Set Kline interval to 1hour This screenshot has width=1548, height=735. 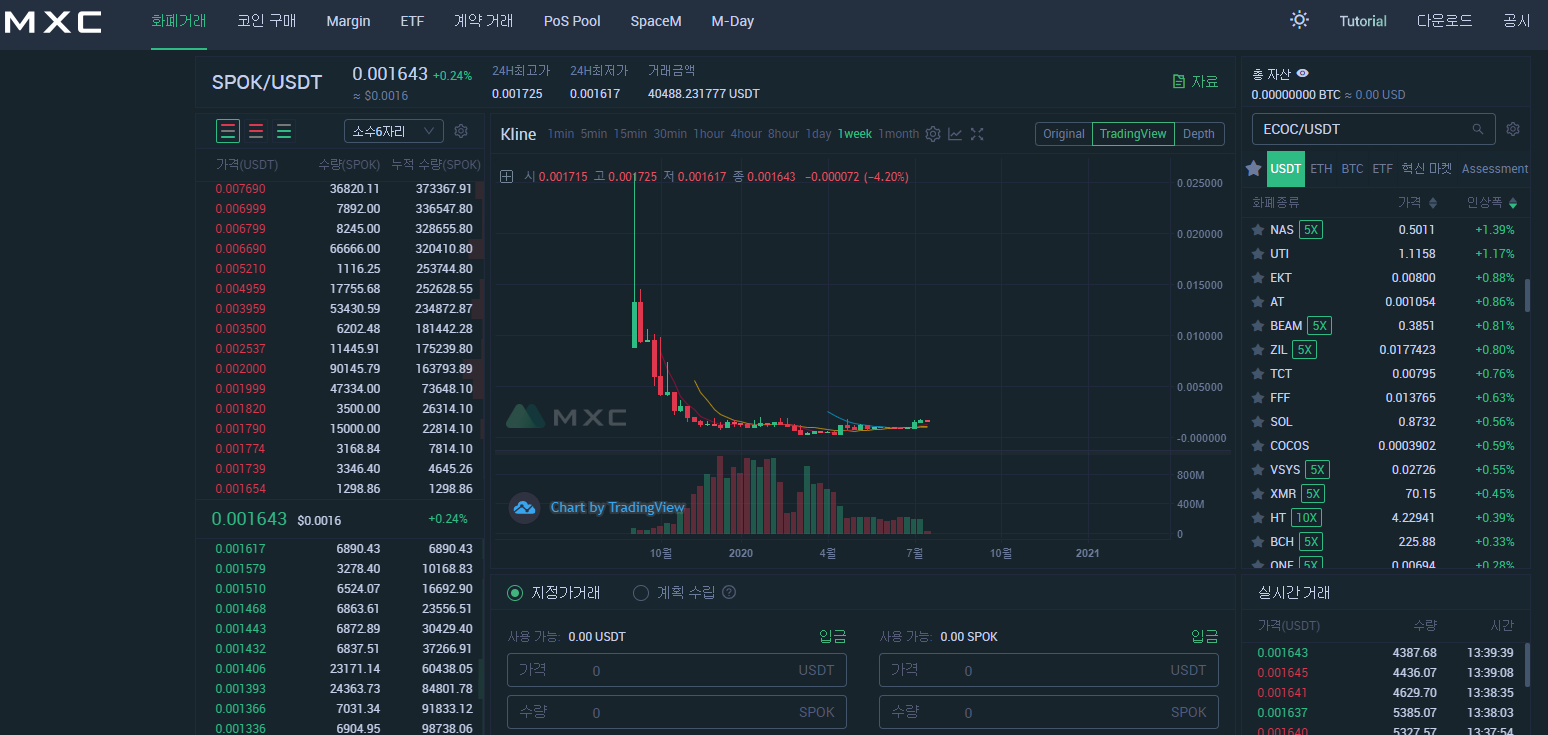click(709, 134)
